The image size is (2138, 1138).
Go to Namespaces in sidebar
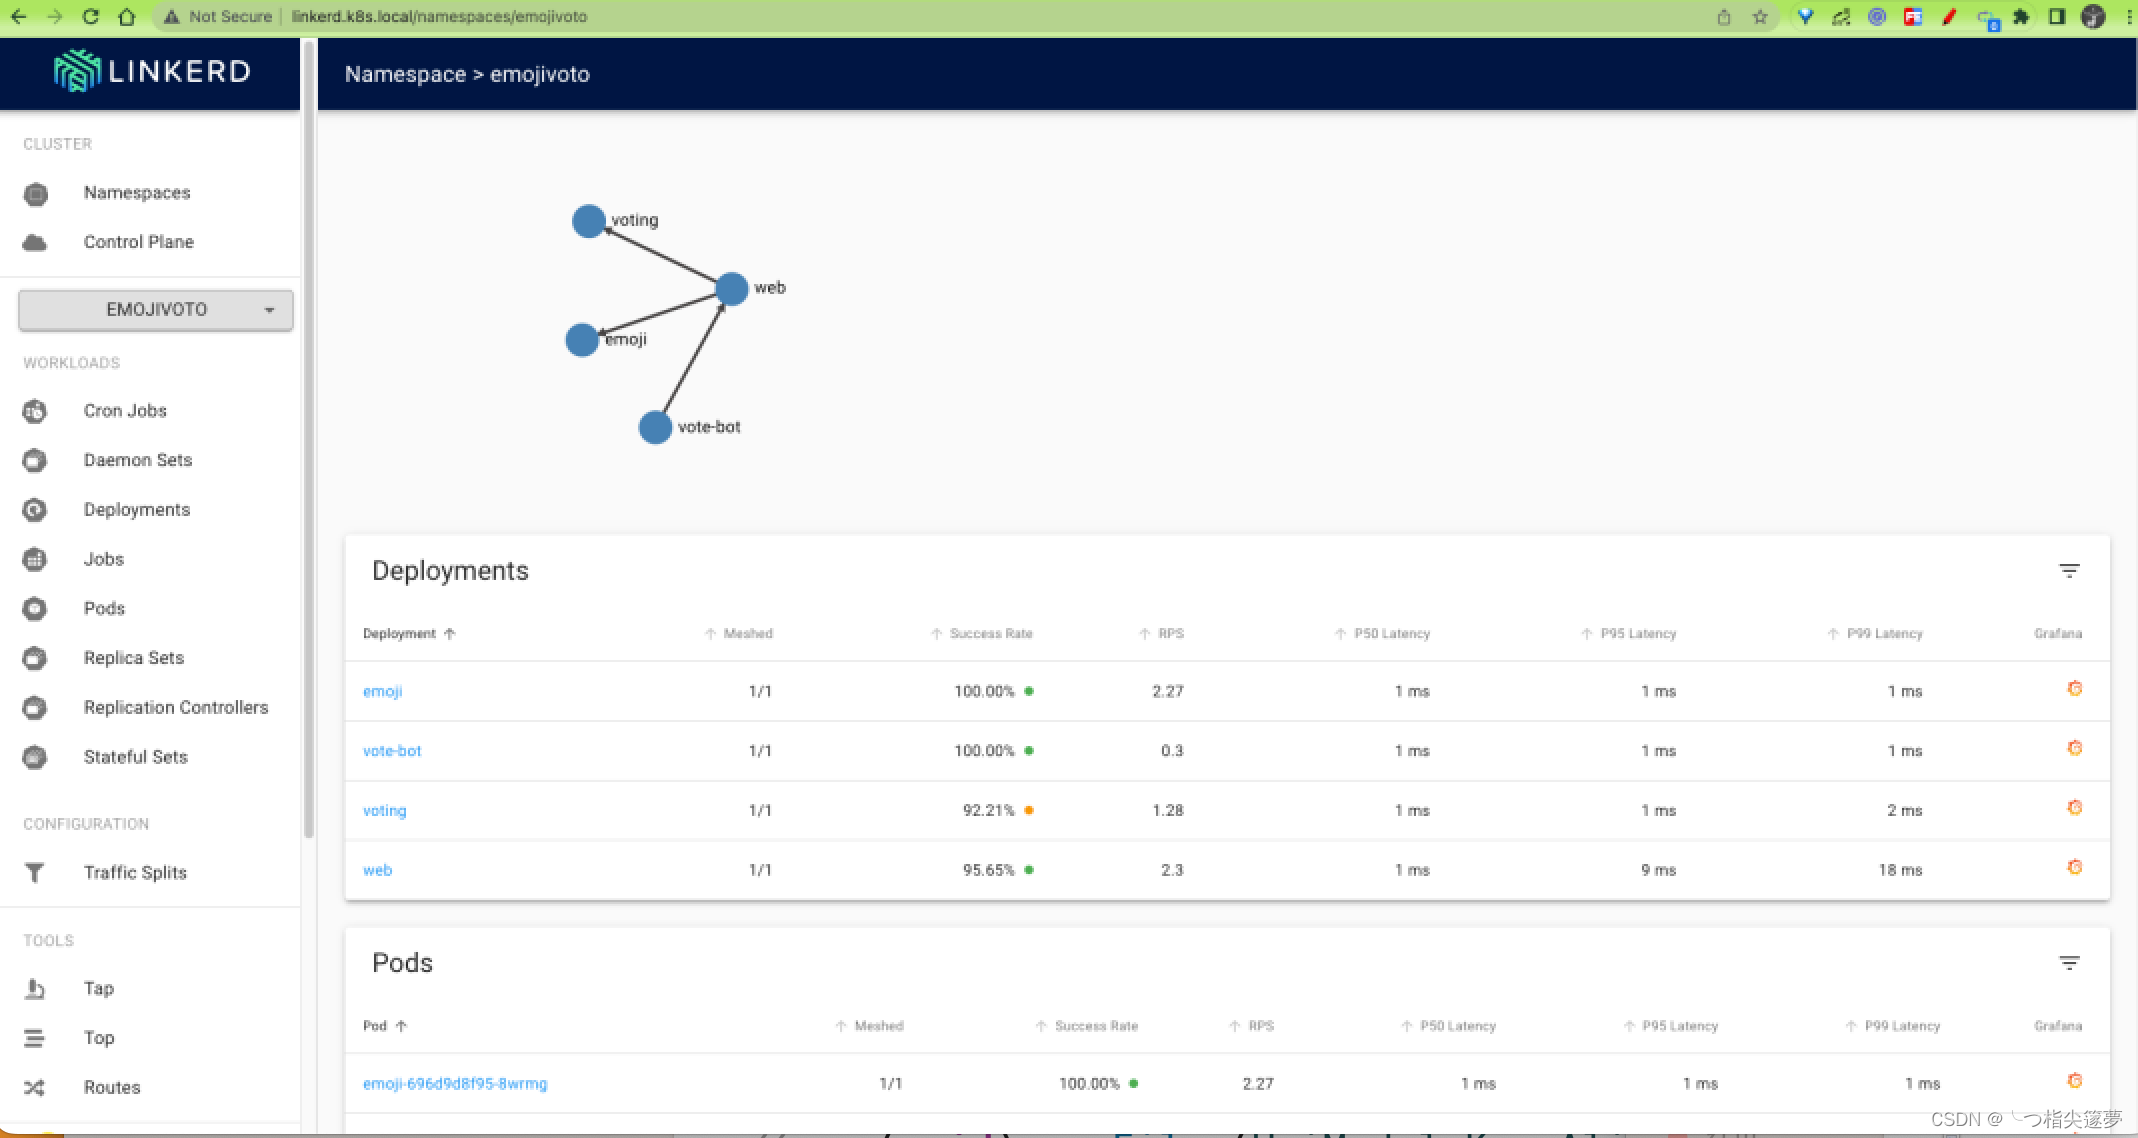(x=137, y=193)
